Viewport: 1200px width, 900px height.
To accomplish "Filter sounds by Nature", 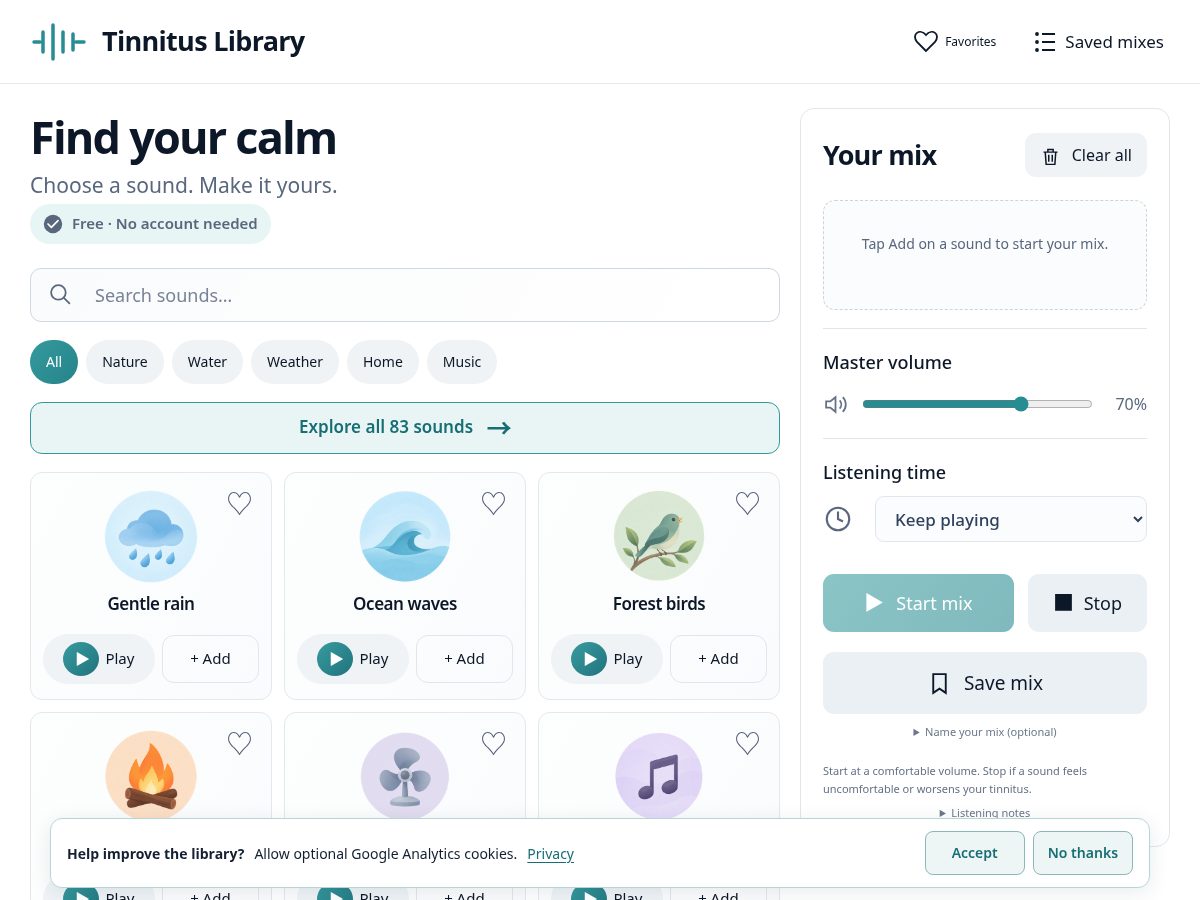I will pyautogui.click(x=125, y=362).
